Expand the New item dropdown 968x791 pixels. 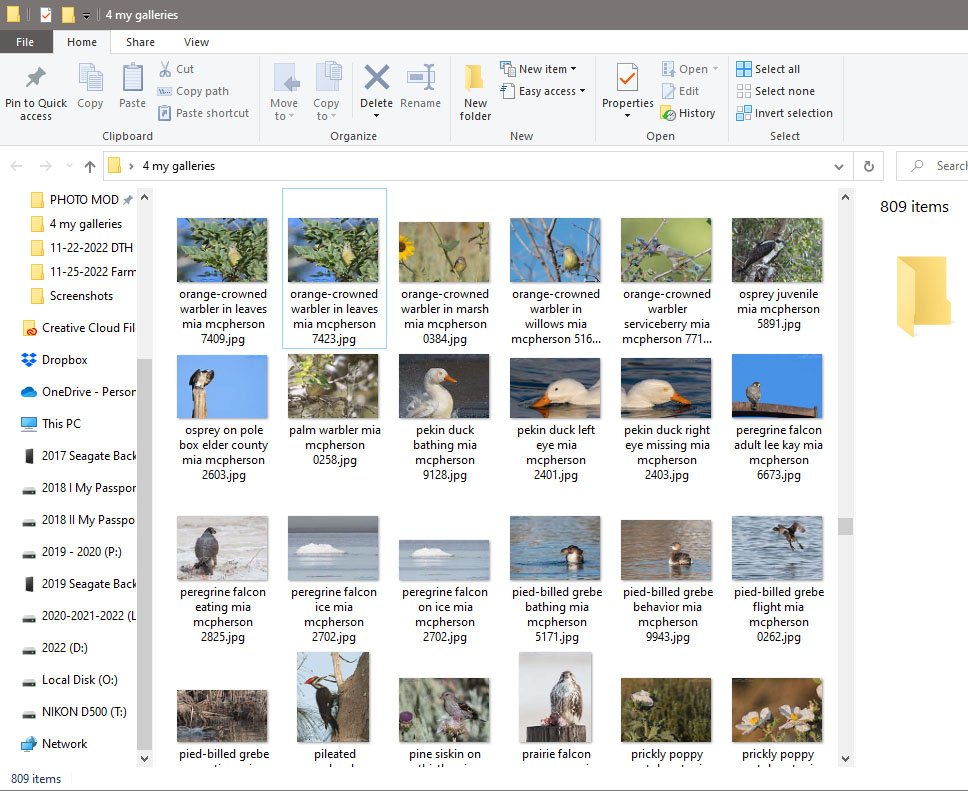click(540, 68)
